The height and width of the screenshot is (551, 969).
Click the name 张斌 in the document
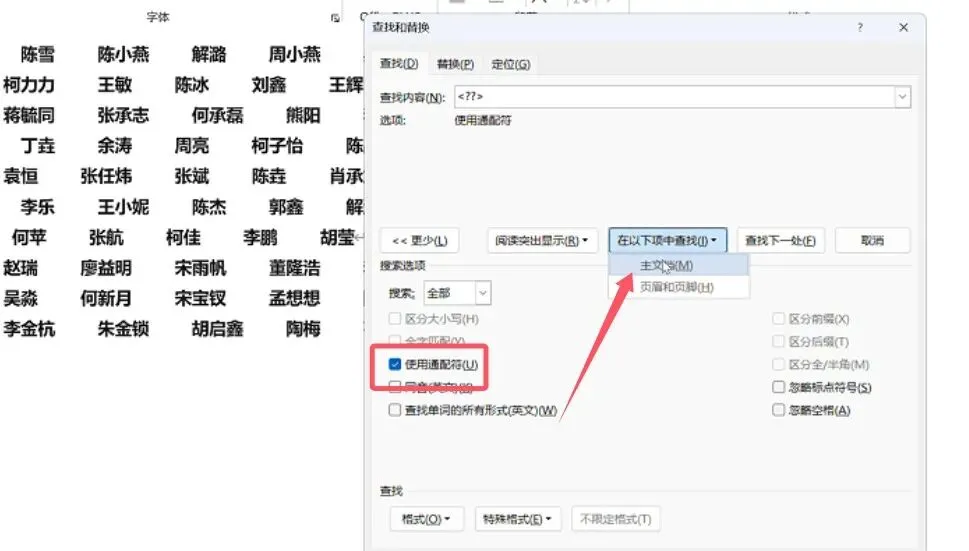tap(192, 176)
